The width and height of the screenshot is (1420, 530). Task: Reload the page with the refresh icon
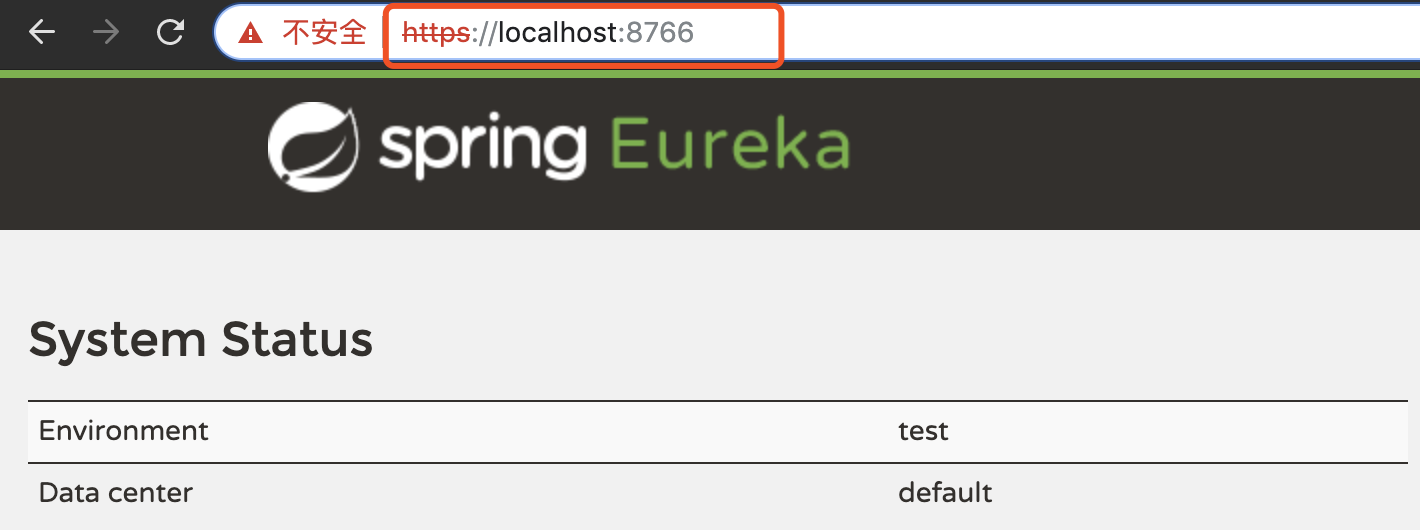coord(171,33)
